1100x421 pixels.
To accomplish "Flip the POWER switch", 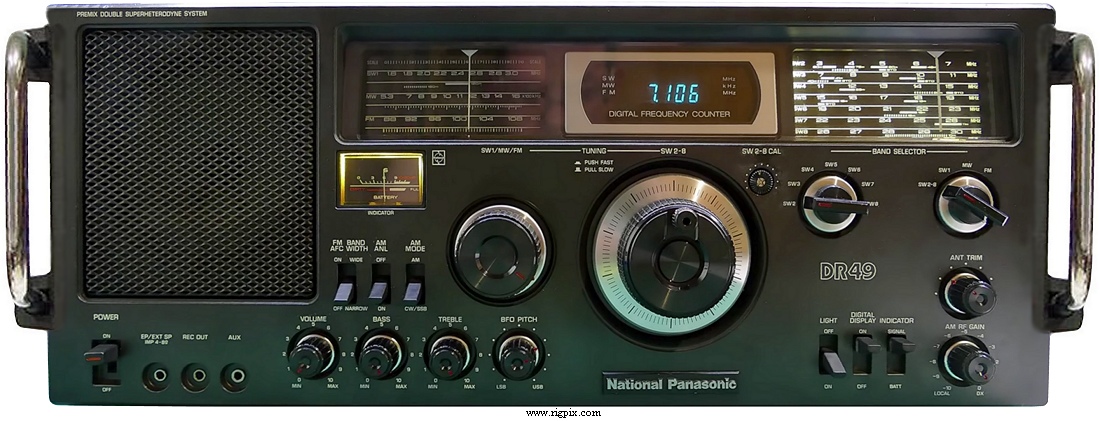I will (x=104, y=362).
